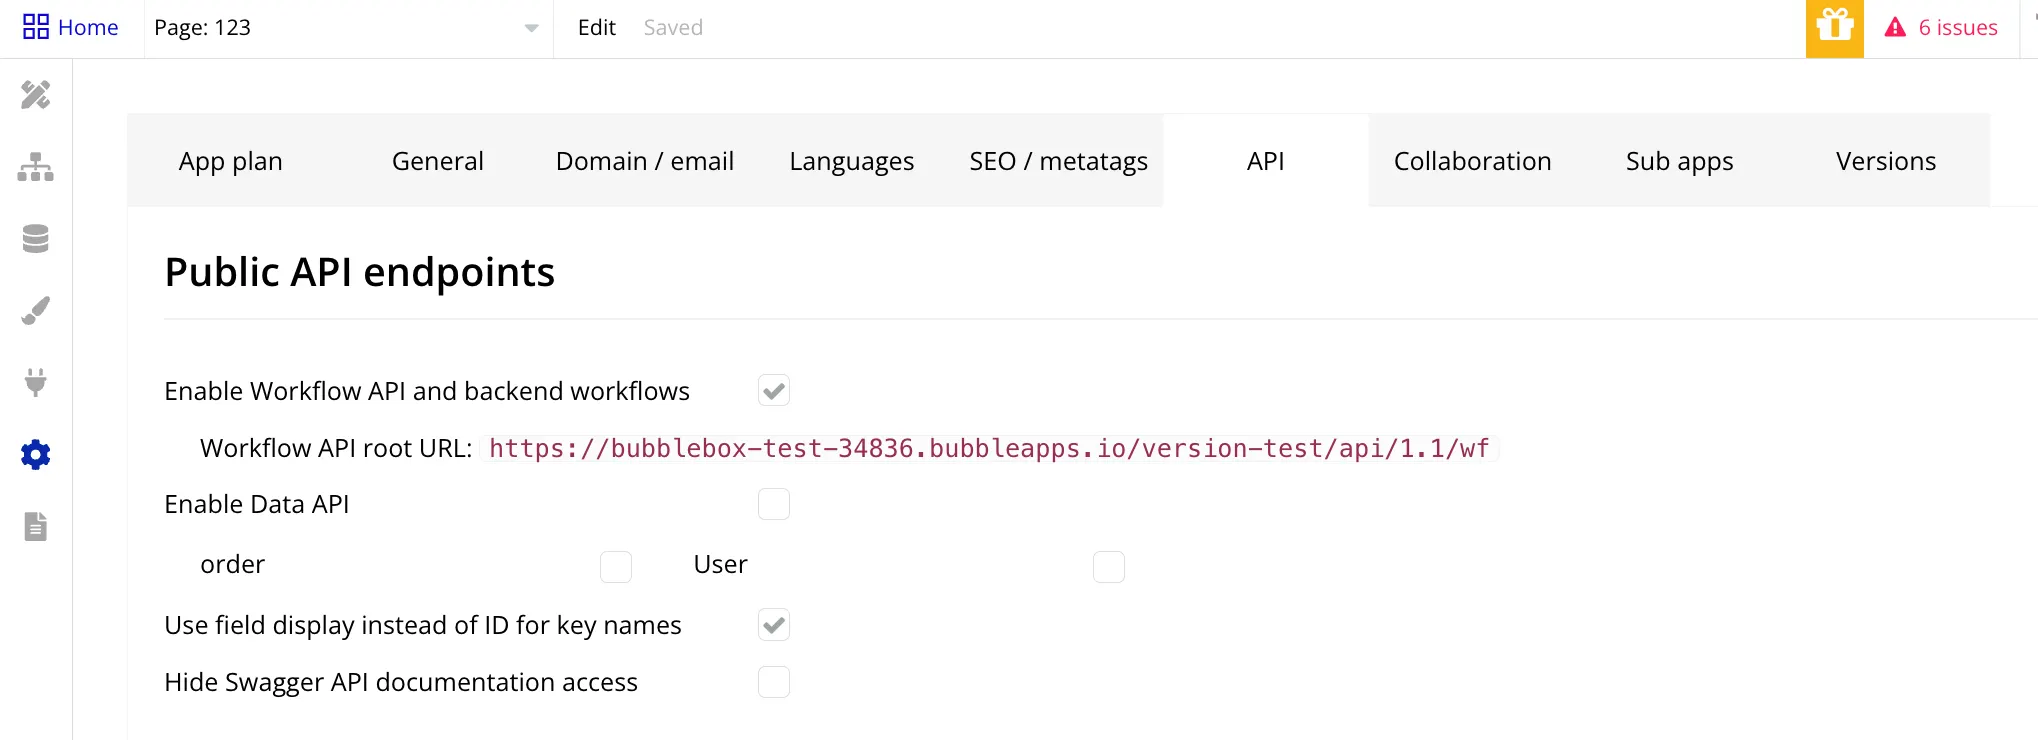2038x740 pixels.
Task: Open the Data tab database icon
Action: tap(36, 239)
